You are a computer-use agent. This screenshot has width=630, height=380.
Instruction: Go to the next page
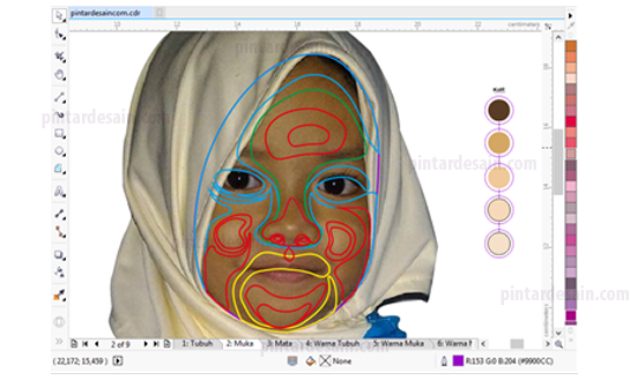[145, 344]
